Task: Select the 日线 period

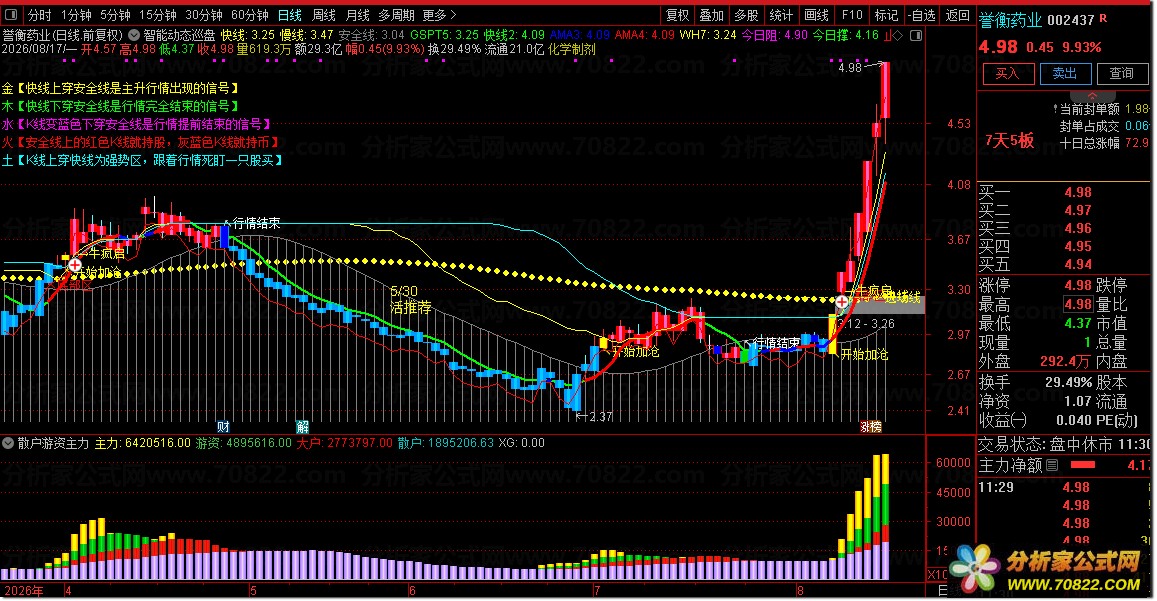Action: (290, 15)
